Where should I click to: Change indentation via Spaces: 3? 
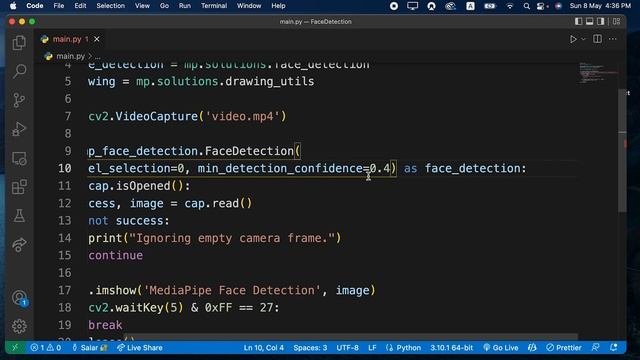pyautogui.click(x=310, y=348)
